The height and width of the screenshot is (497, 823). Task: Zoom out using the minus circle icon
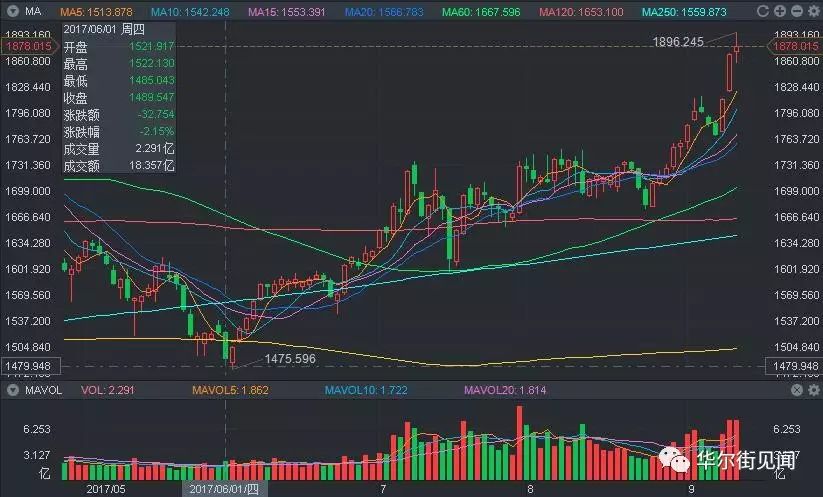(797, 11)
